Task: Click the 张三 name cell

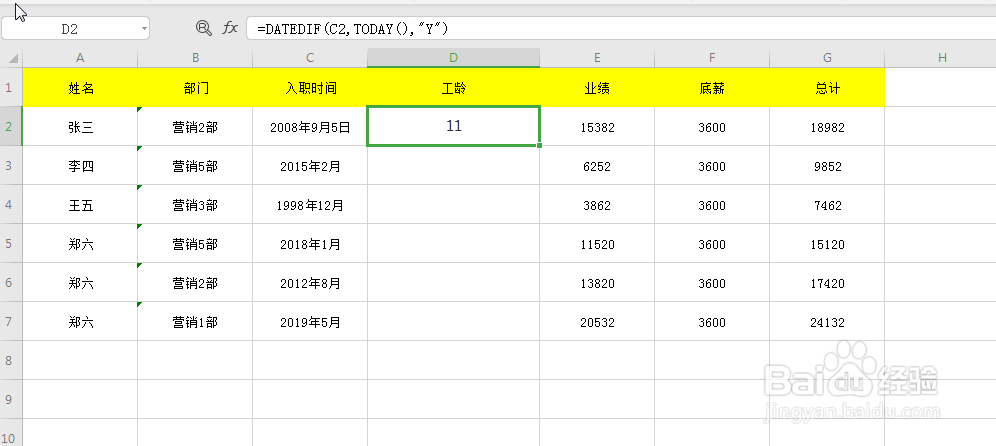Action: coord(80,127)
